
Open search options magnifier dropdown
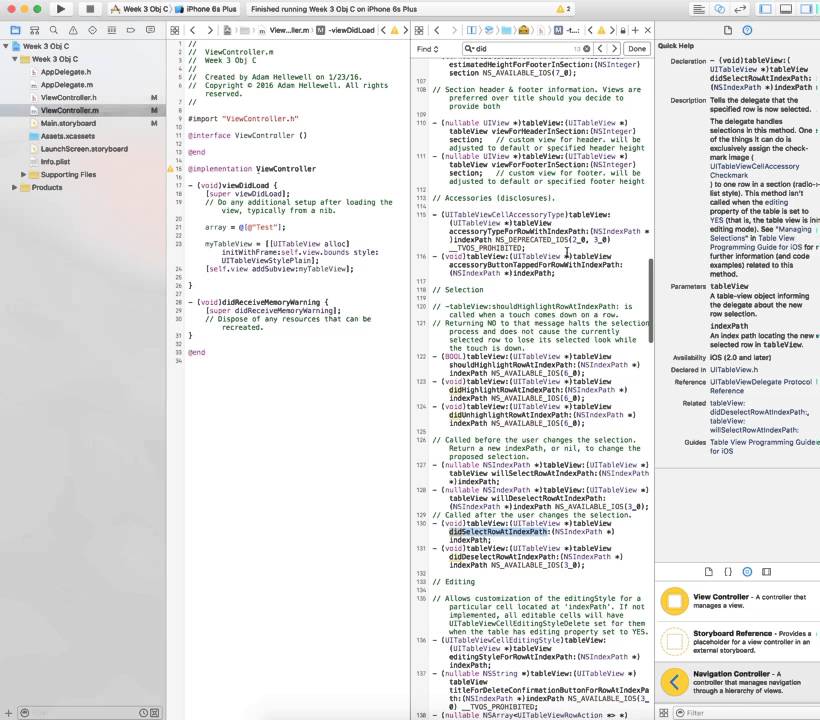(469, 49)
